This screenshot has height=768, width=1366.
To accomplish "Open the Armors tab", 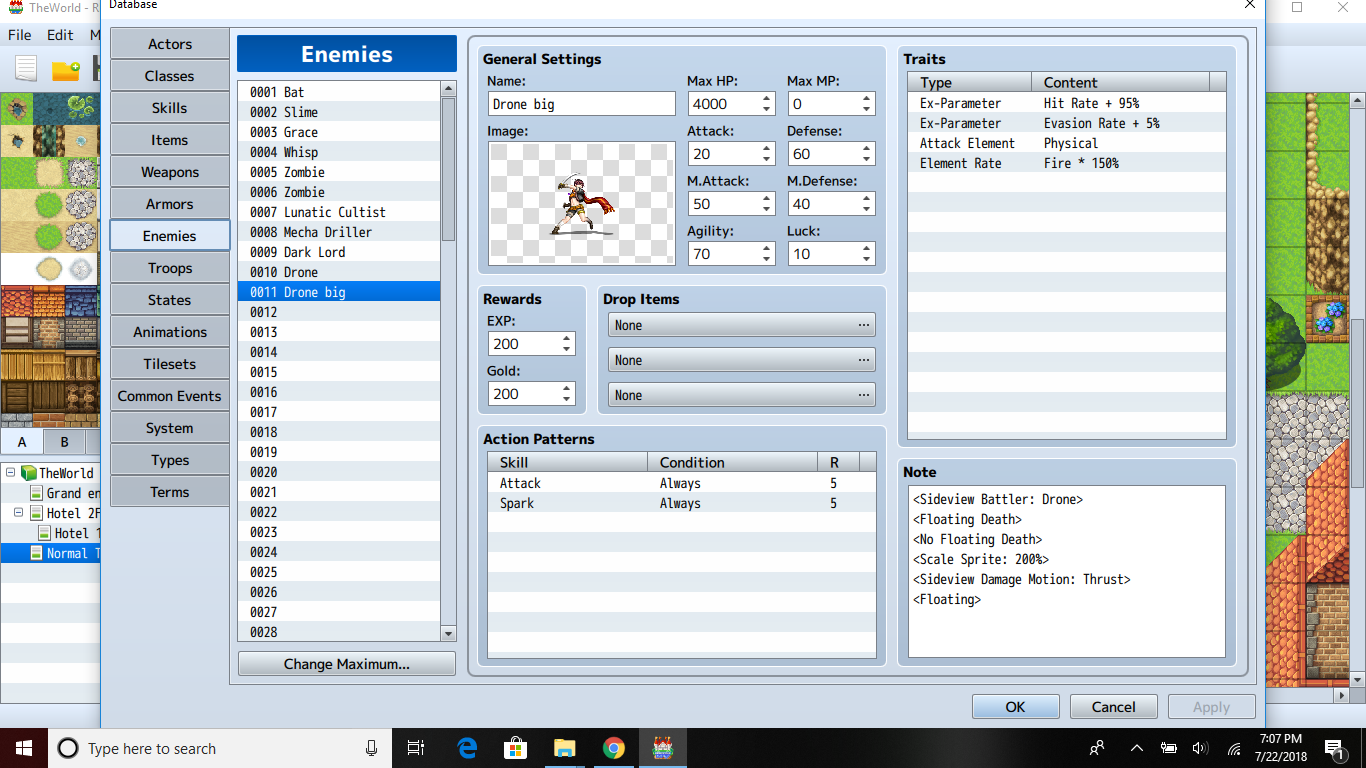I will pos(170,204).
